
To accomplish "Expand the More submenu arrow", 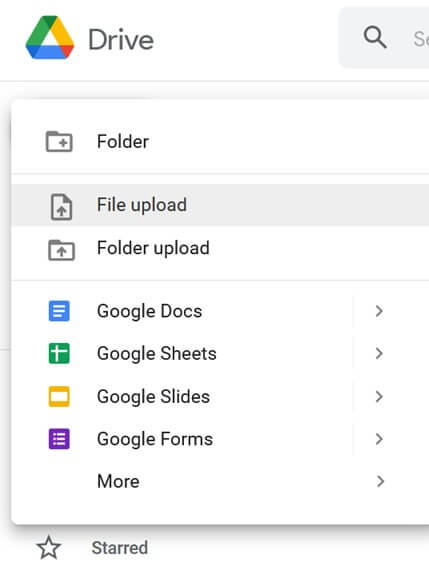I will point(380,481).
